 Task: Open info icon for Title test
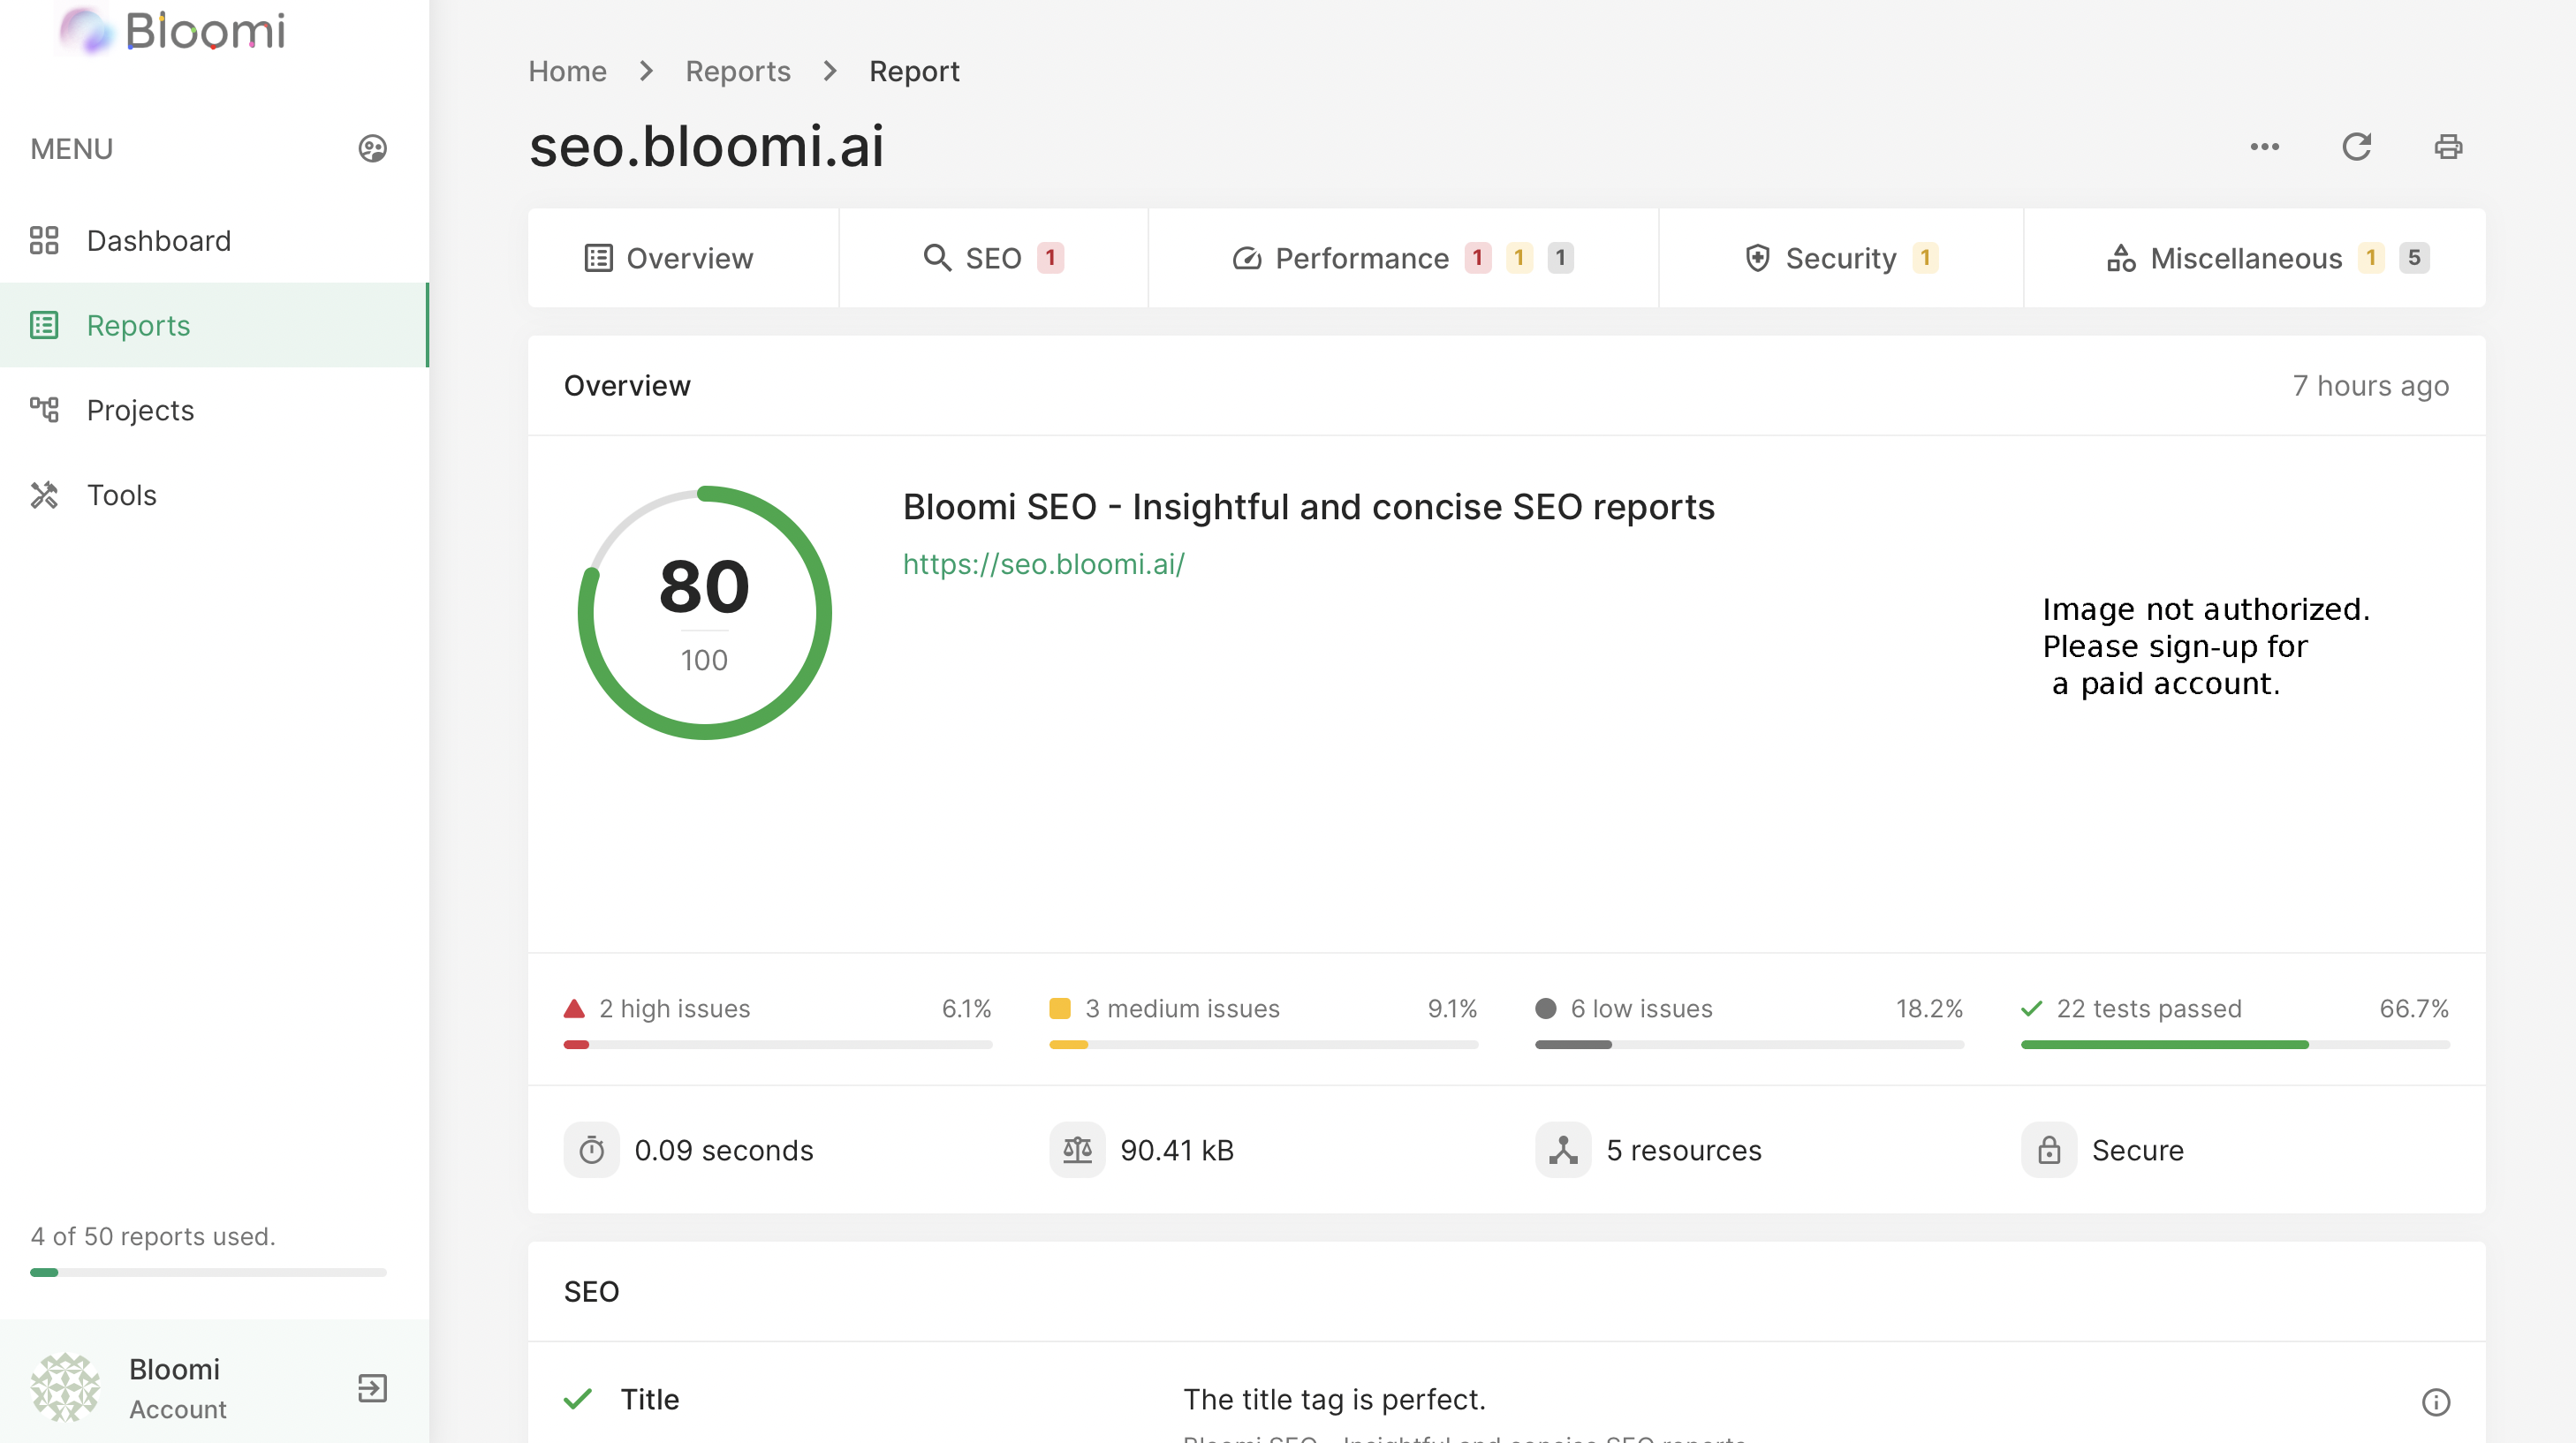click(x=2436, y=1402)
